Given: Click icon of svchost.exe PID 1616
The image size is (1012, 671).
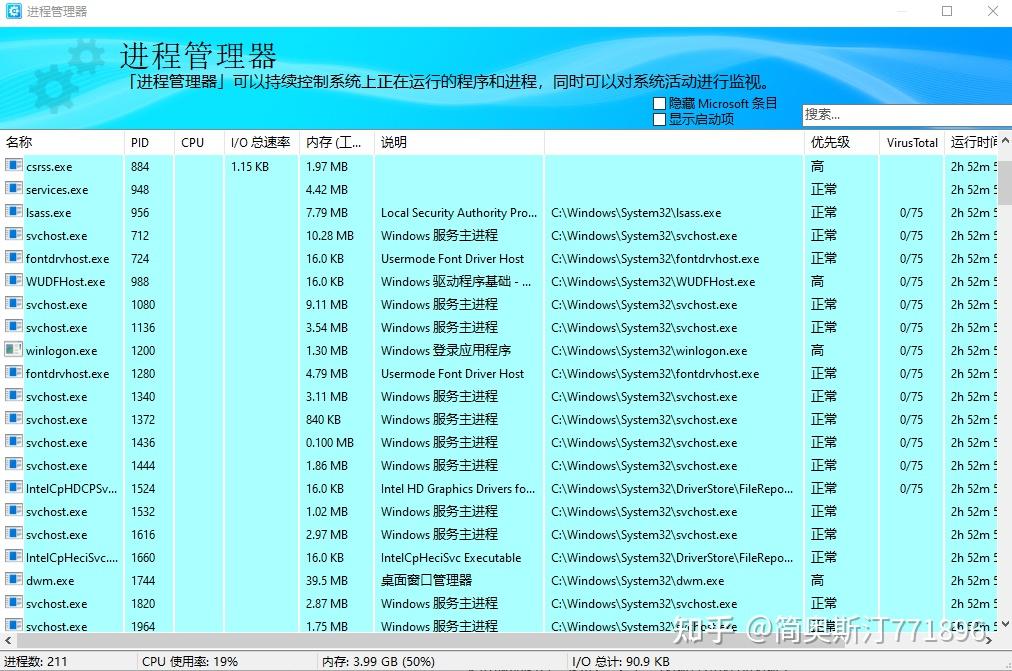Looking at the screenshot, I should click(14, 534).
